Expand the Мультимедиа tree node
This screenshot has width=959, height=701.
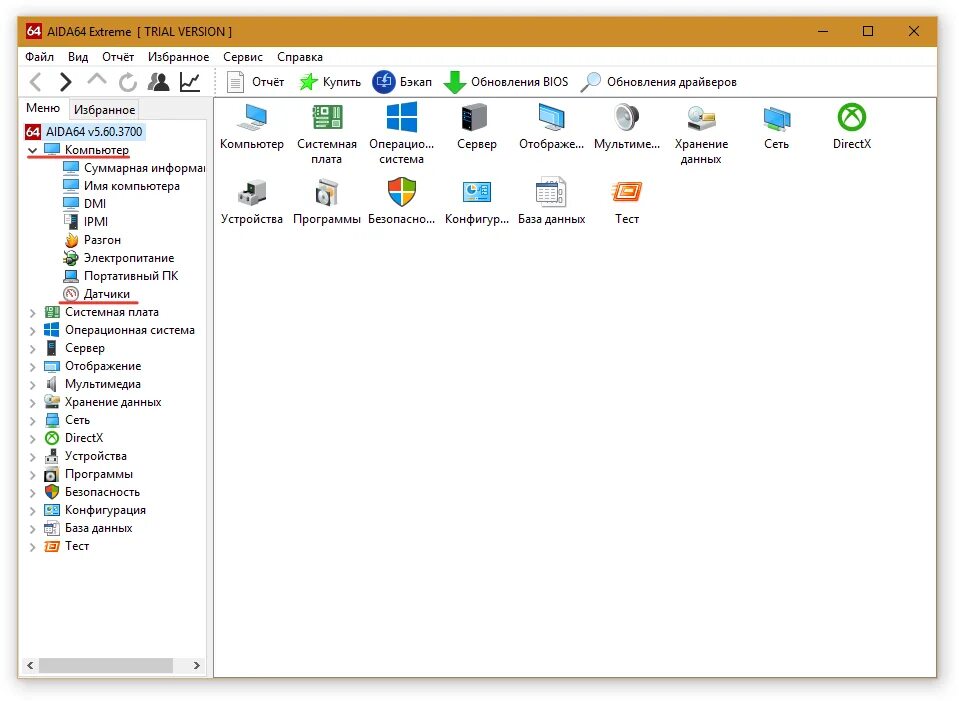coord(32,385)
